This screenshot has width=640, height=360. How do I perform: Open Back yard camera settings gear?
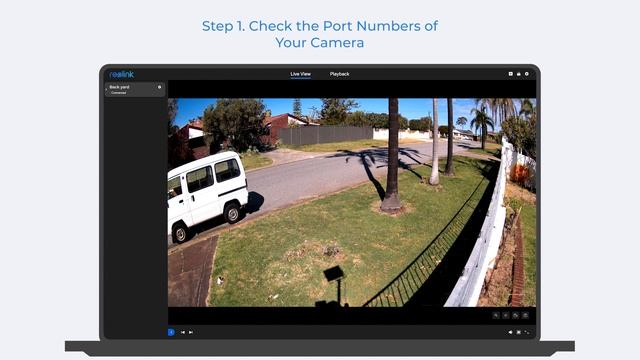[160, 87]
